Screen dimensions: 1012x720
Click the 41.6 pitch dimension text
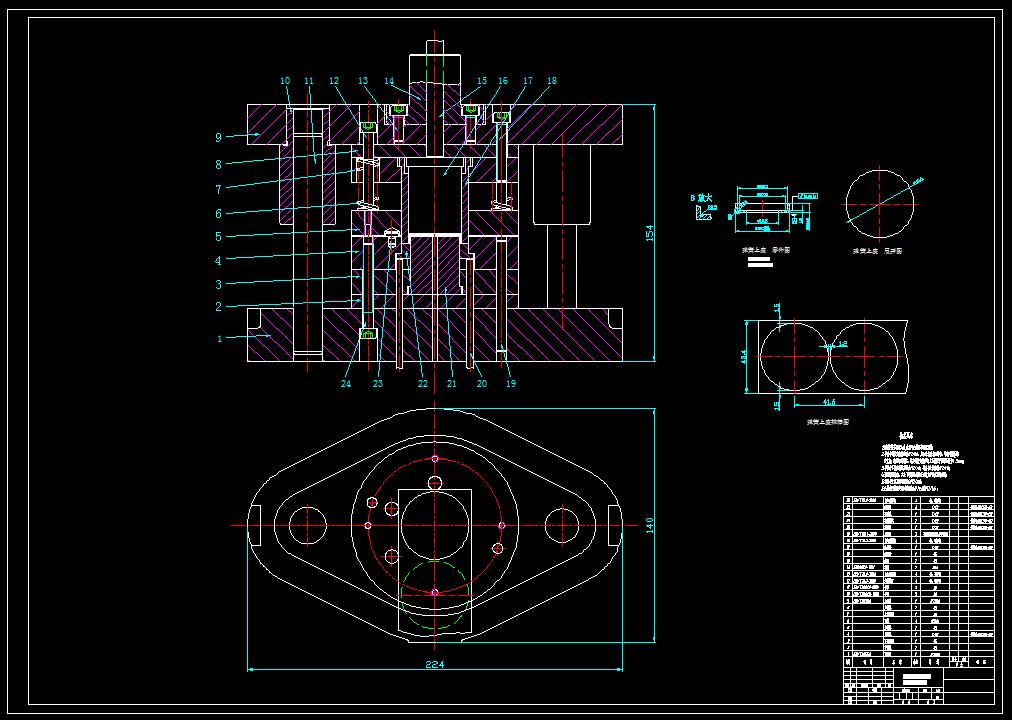click(x=829, y=402)
